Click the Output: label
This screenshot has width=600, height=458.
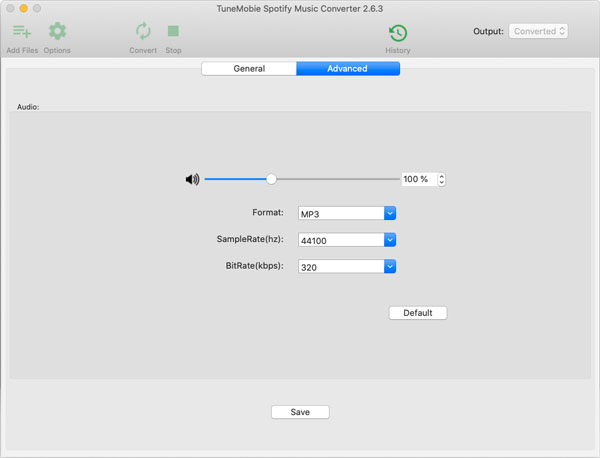(488, 31)
